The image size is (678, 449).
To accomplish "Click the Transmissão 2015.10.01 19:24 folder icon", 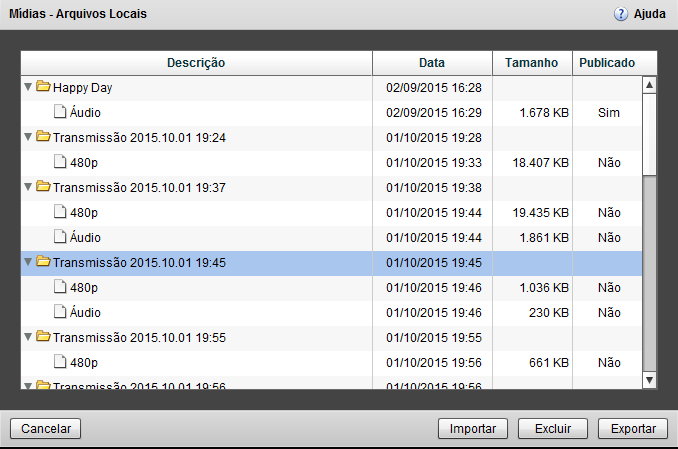I will point(43,136).
